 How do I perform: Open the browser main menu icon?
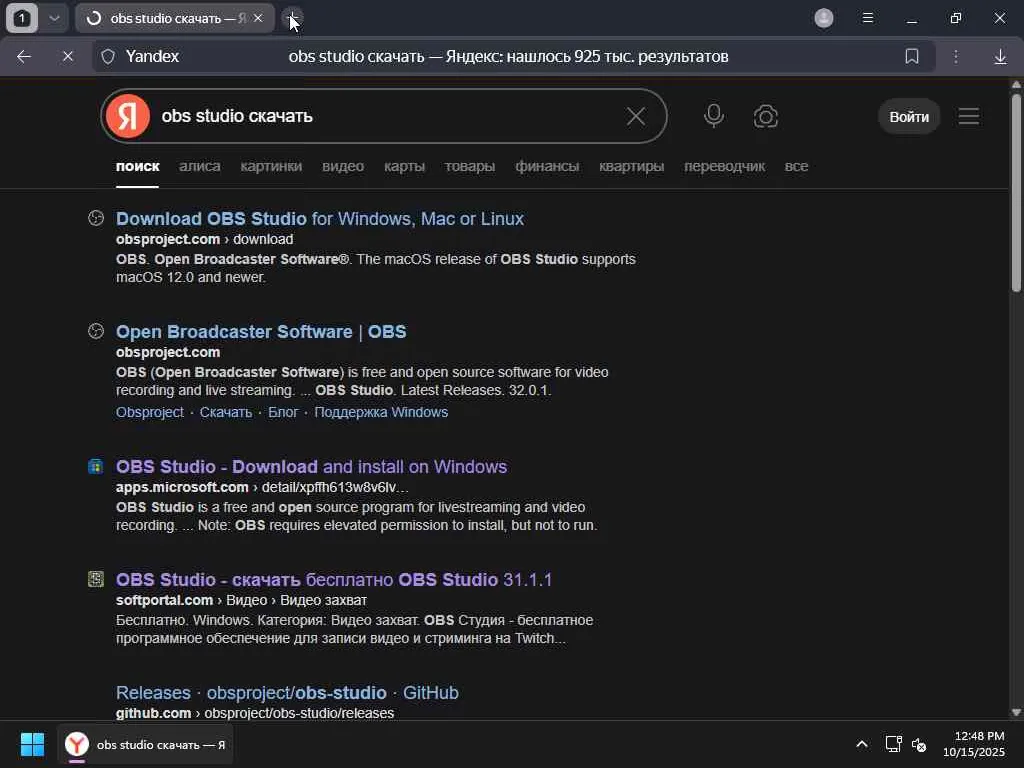click(x=867, y=18)
